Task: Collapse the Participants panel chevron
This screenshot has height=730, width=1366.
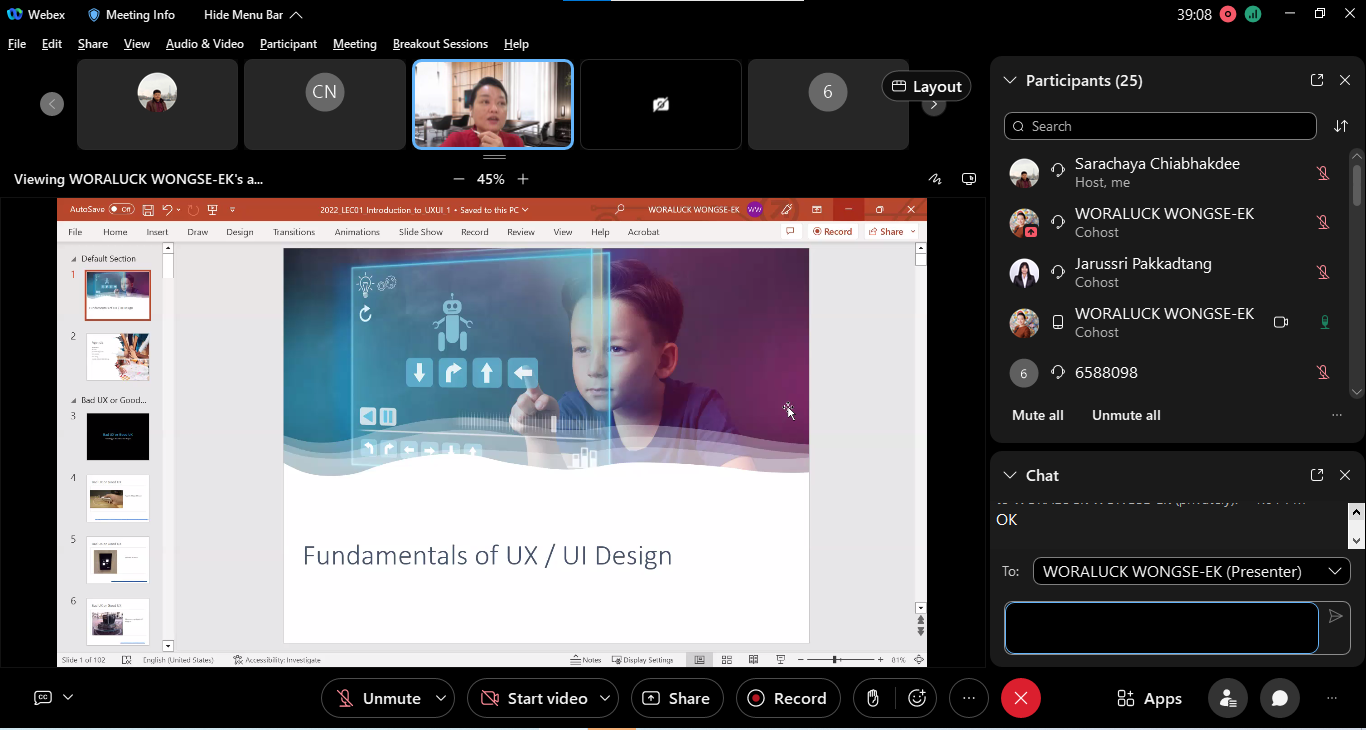Action: click(1009, 80)
